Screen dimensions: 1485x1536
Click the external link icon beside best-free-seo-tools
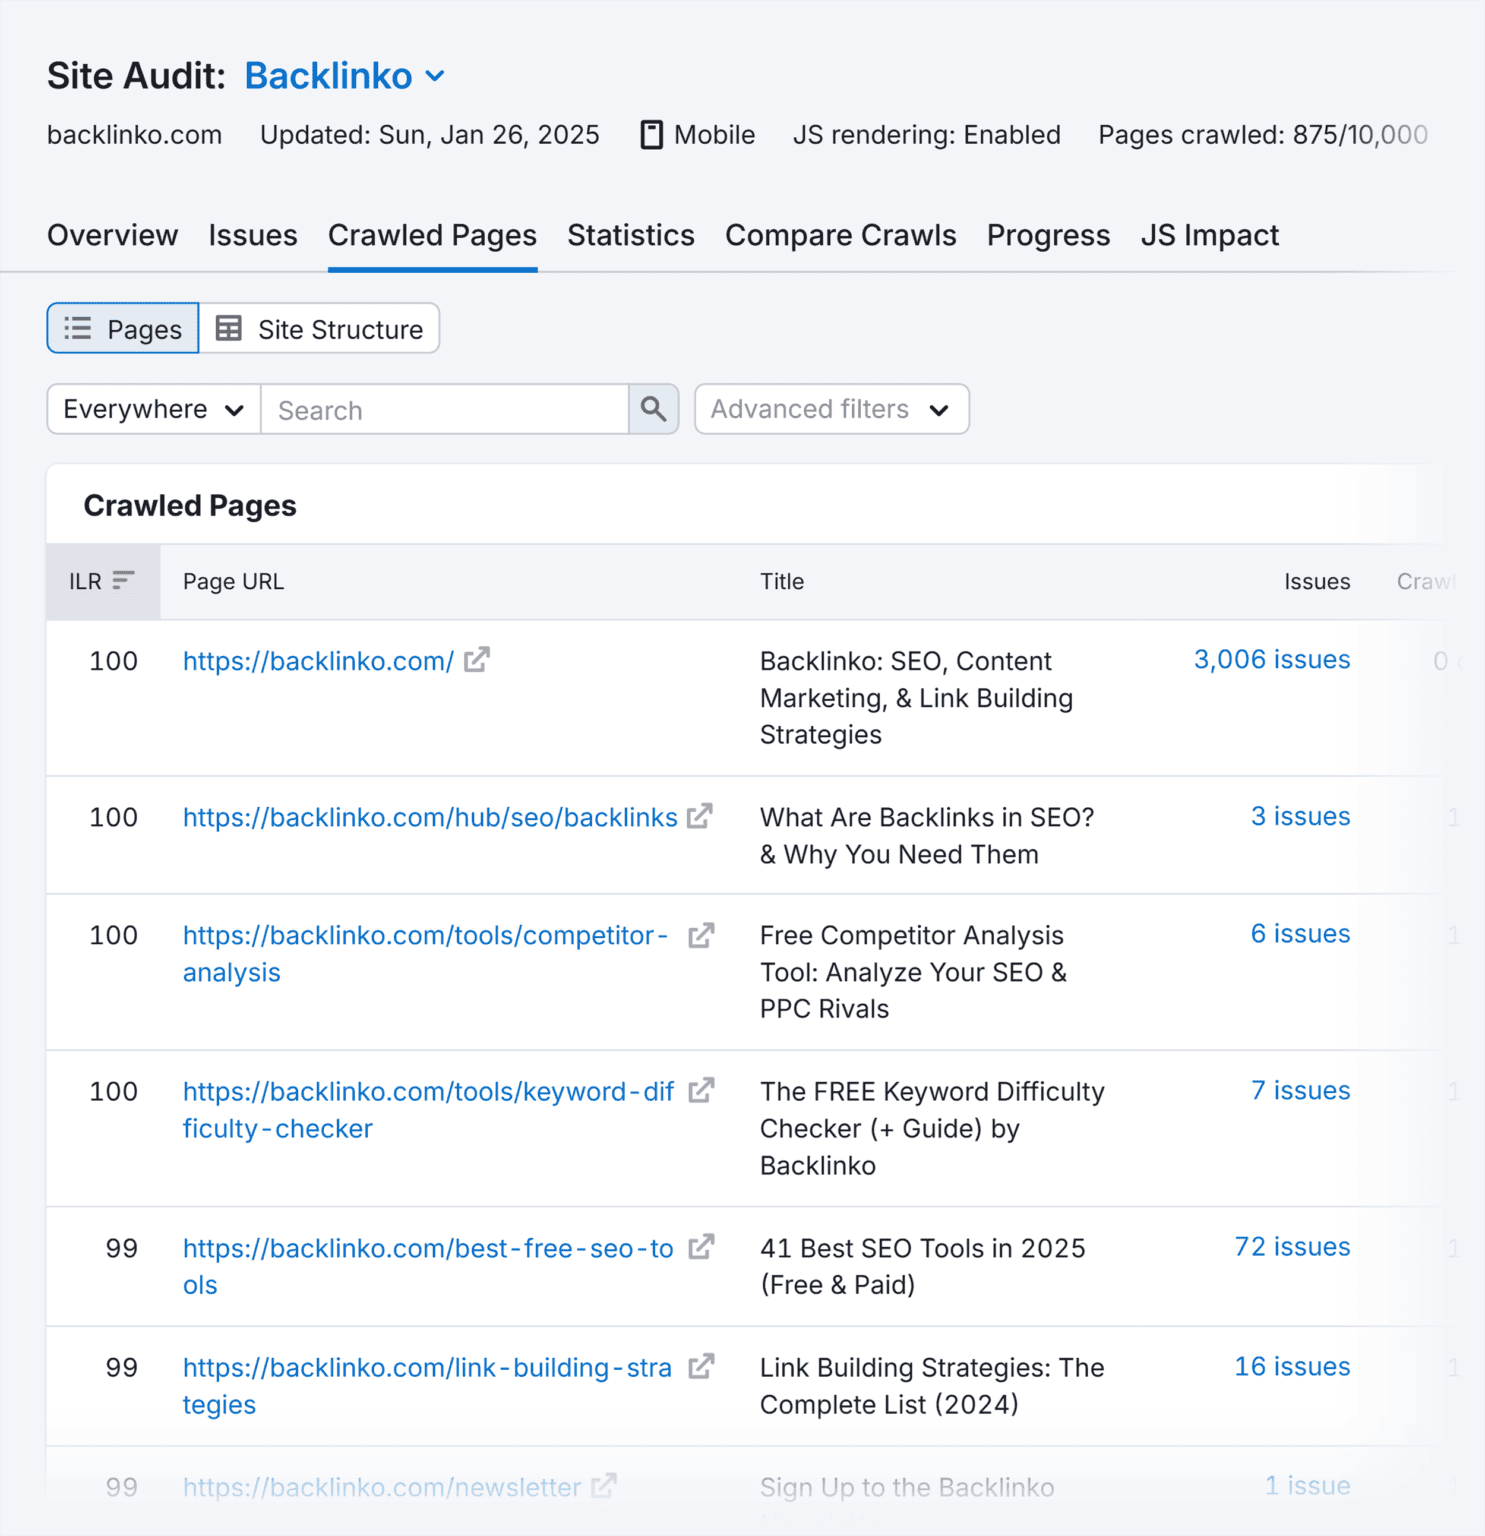click(x=701, y=1247)
